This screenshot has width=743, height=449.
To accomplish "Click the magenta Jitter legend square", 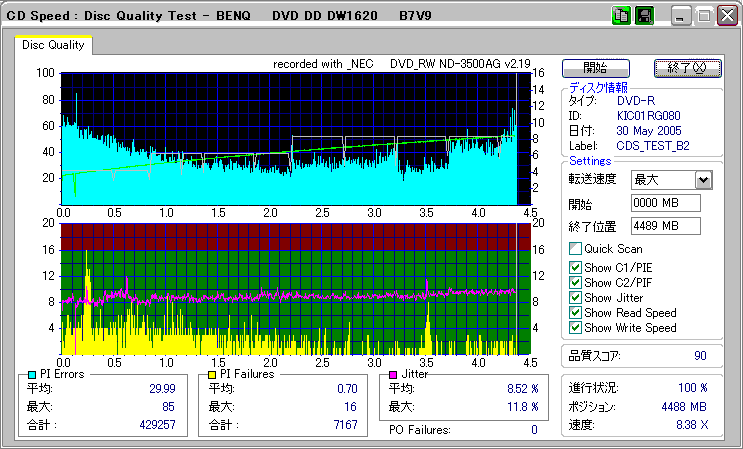I will [x=394, y=374].
